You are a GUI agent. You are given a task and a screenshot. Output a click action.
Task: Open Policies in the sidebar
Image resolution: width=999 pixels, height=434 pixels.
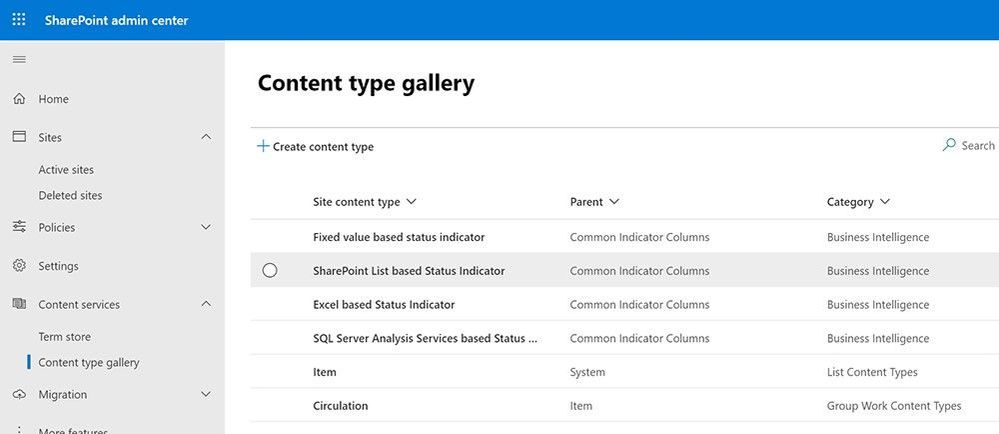(57, 228)
